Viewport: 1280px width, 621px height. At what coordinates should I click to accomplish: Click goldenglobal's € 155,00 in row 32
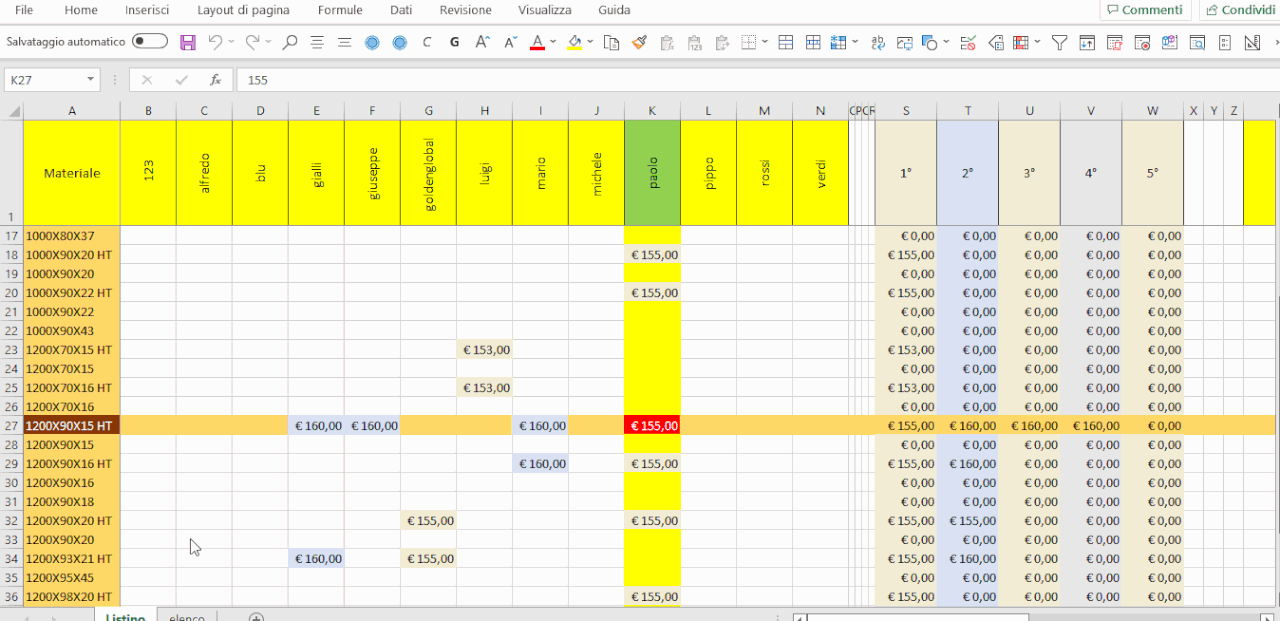[428, 521]
